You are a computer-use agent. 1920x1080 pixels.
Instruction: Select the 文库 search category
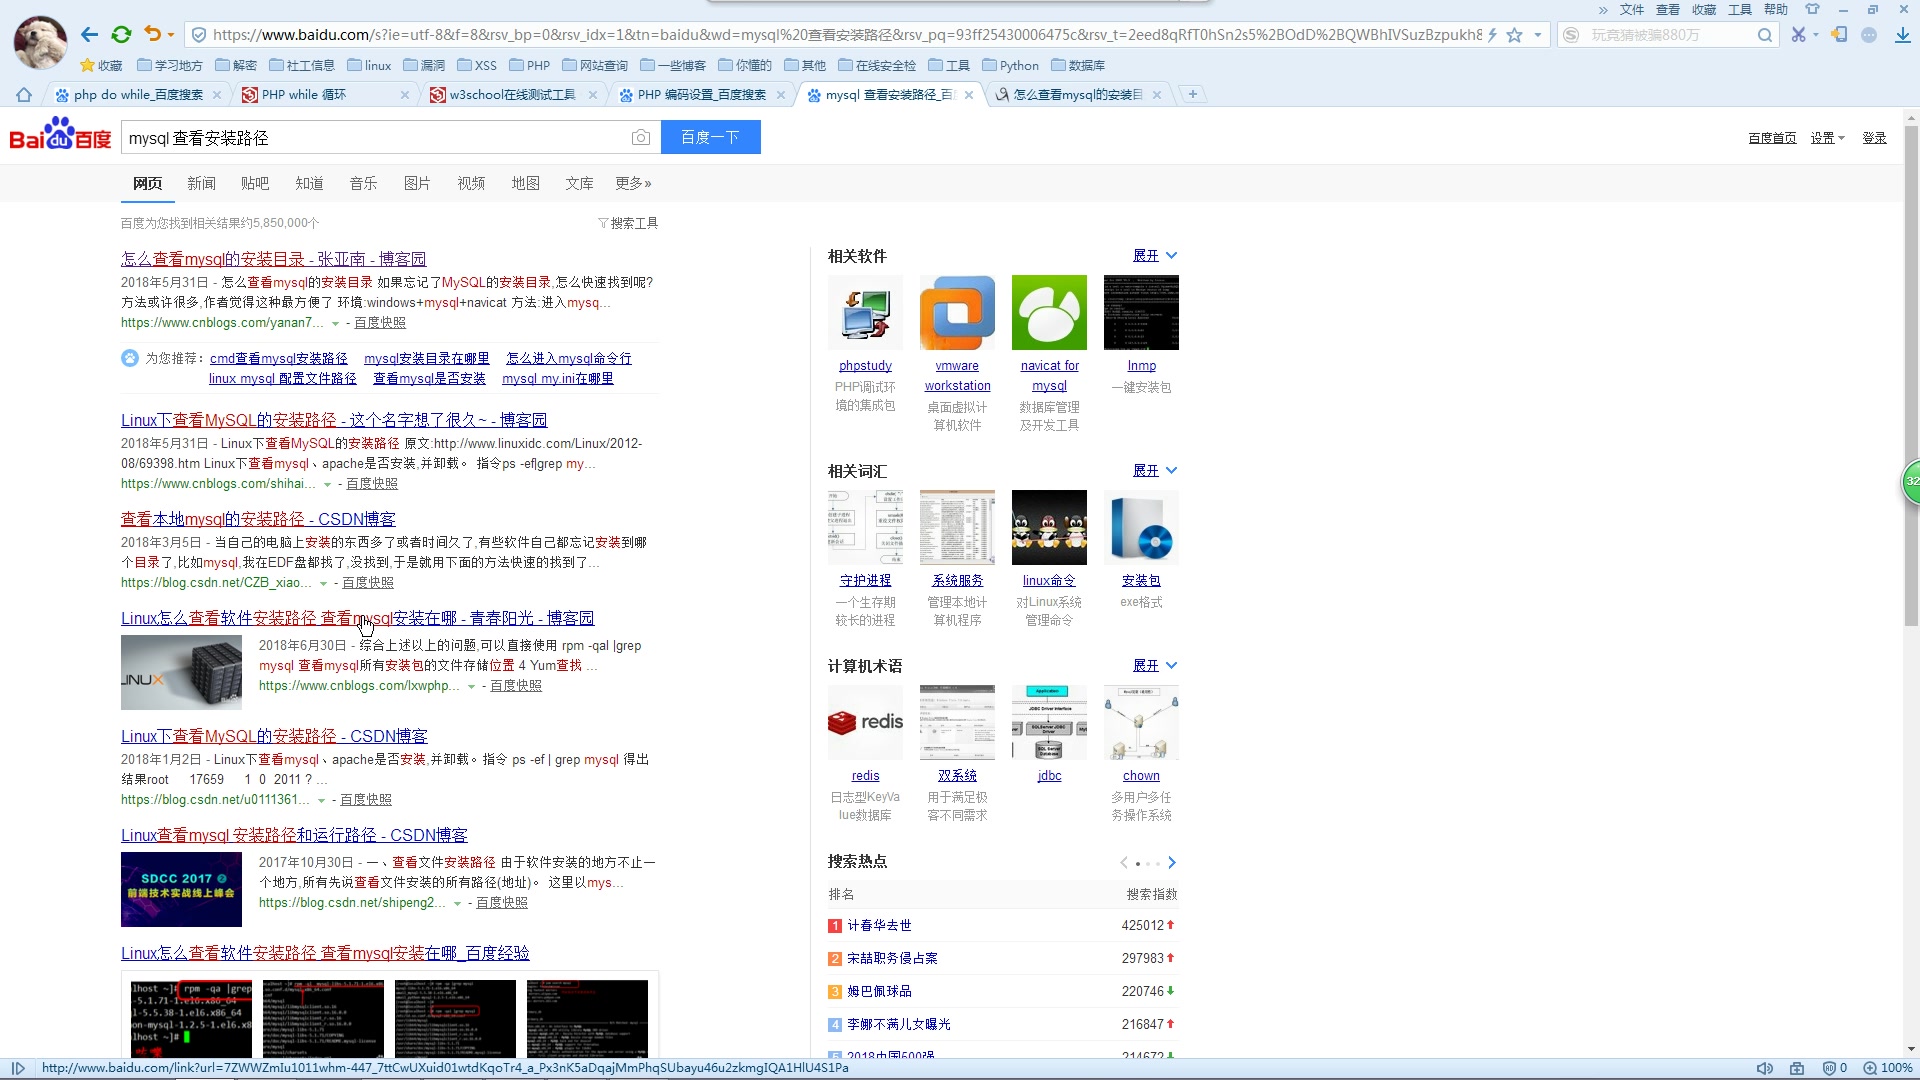579,184
